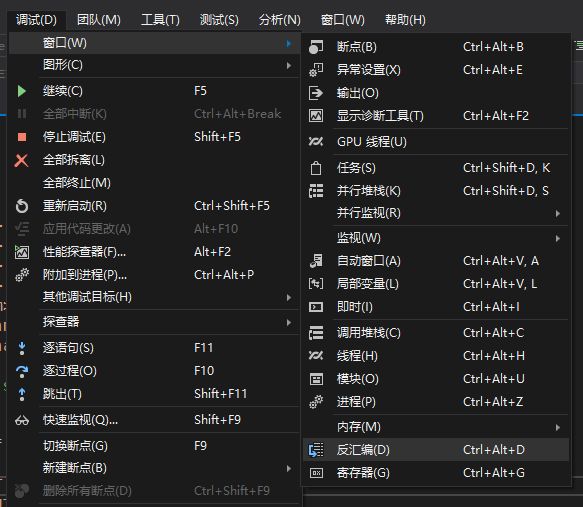Click the Modules window icon

316,379
